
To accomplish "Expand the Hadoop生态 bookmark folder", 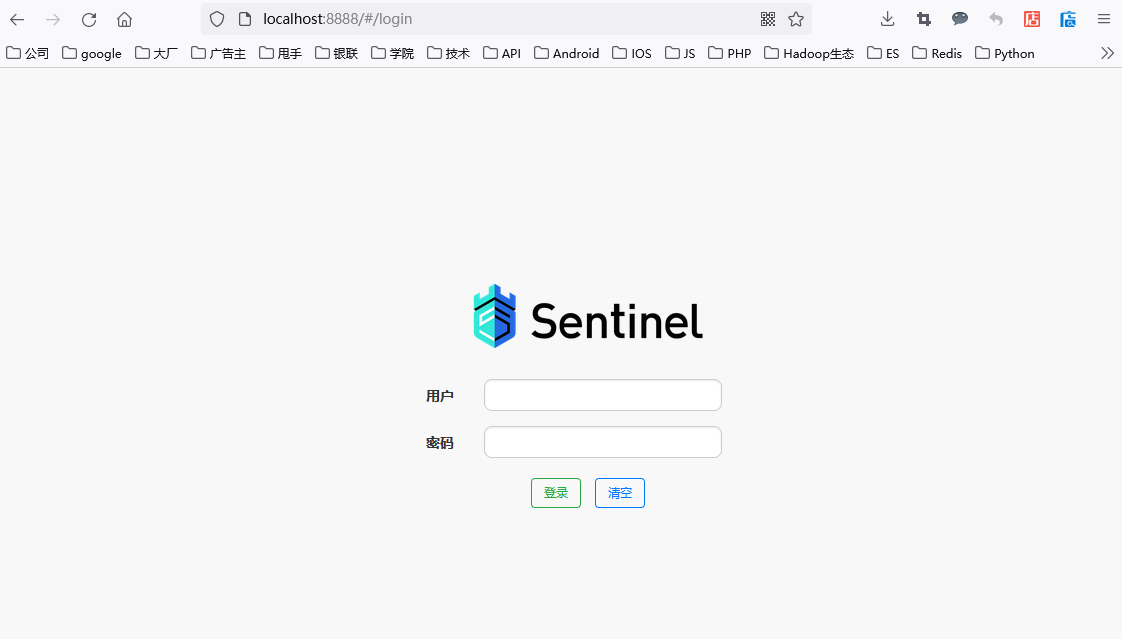I will (x=809, y=53).
